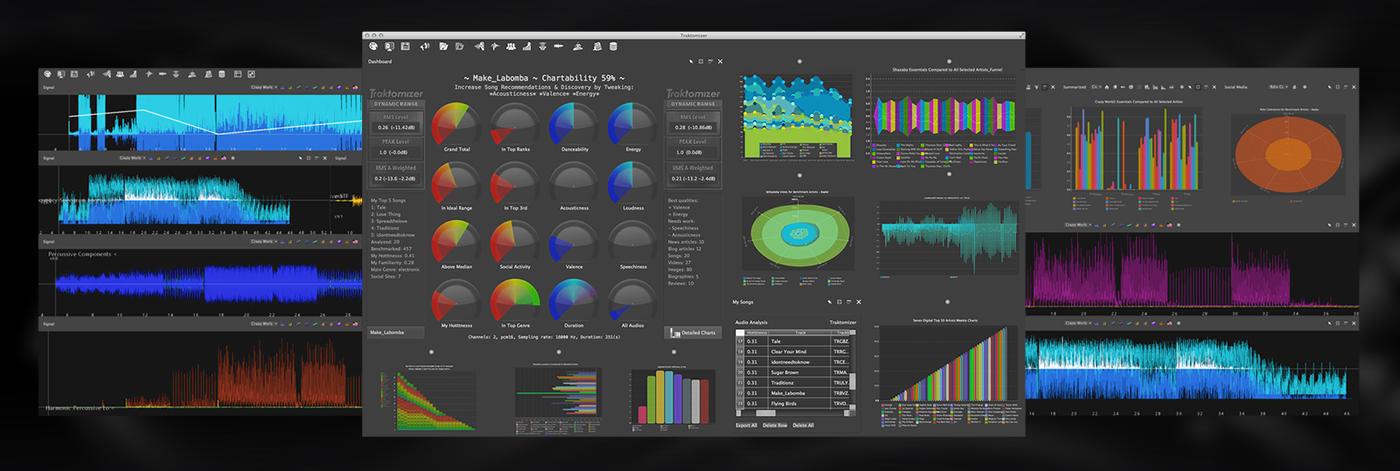Select the Clear Your Mind track row
The height and width of the screenshot is (471, 1400).
[792, 352]
